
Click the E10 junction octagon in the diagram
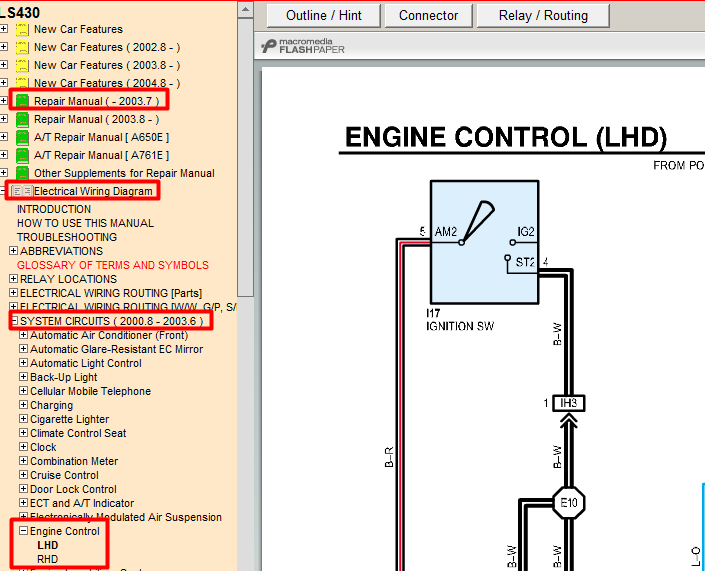(569, 502)
